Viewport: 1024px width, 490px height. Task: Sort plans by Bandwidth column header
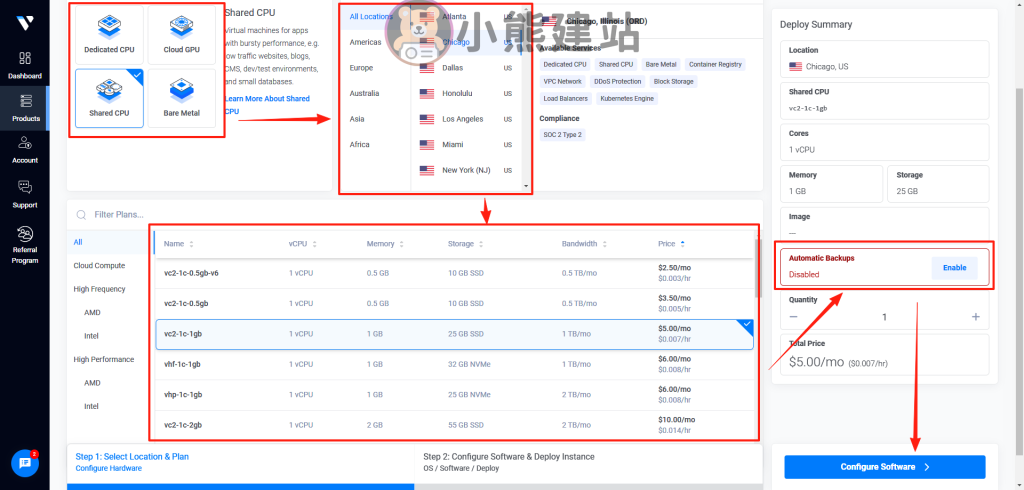tap(584, 243)
